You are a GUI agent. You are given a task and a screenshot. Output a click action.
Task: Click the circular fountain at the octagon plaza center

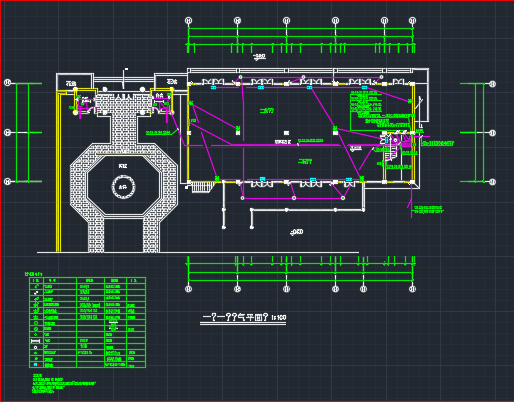click(x=123, y=187)
